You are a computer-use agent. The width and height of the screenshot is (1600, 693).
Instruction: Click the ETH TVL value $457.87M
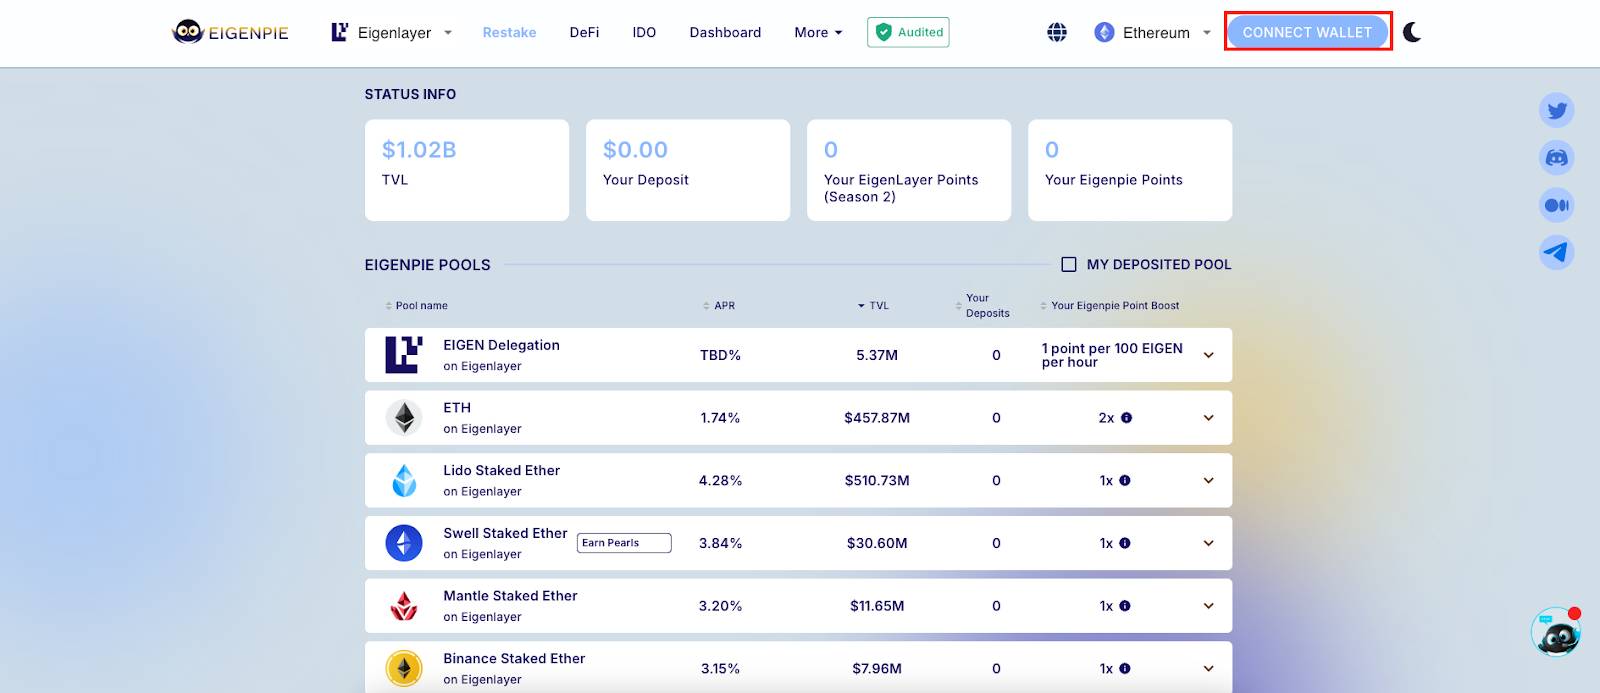pyautogui.click(x=877, y=418)
